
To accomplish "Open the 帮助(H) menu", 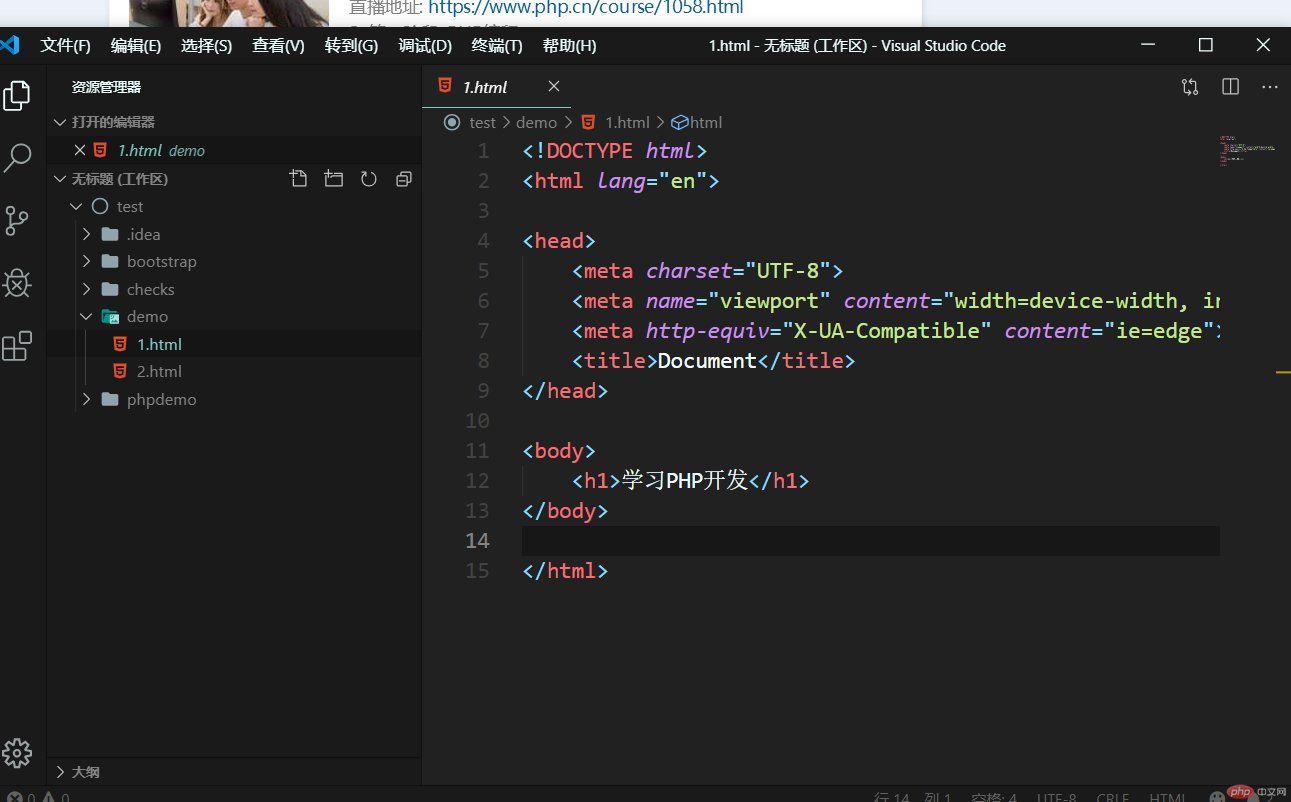I will [570, 46].
